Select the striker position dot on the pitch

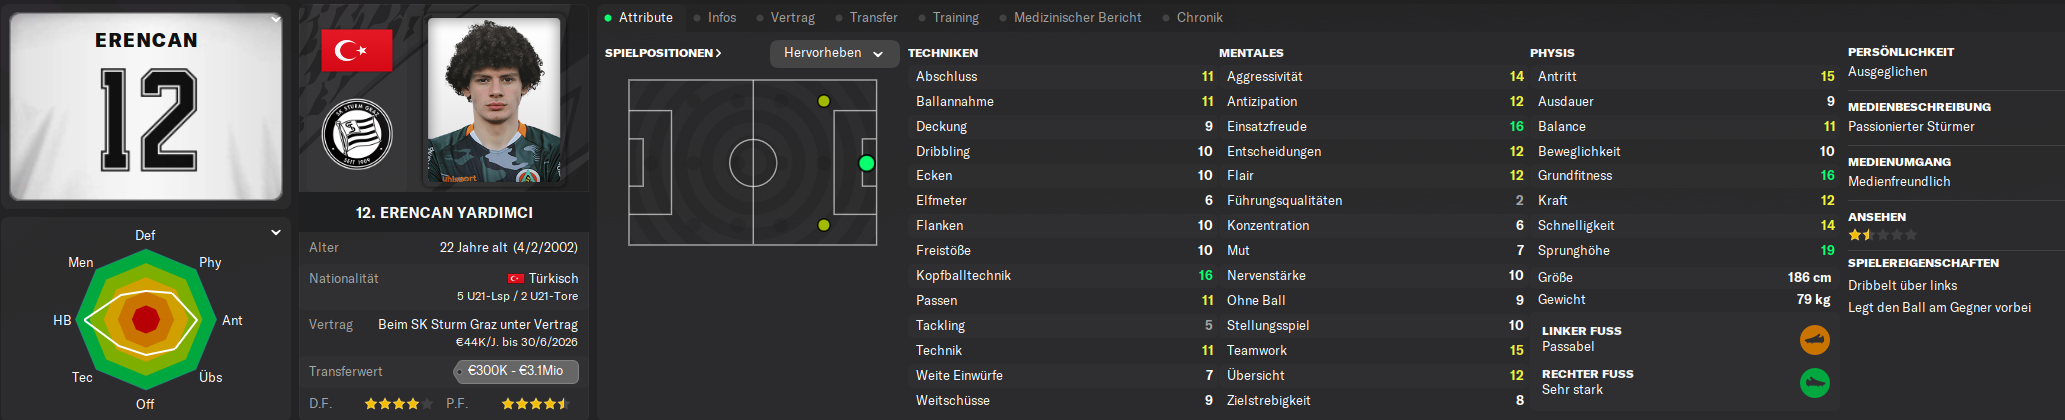tap(867, 163)
